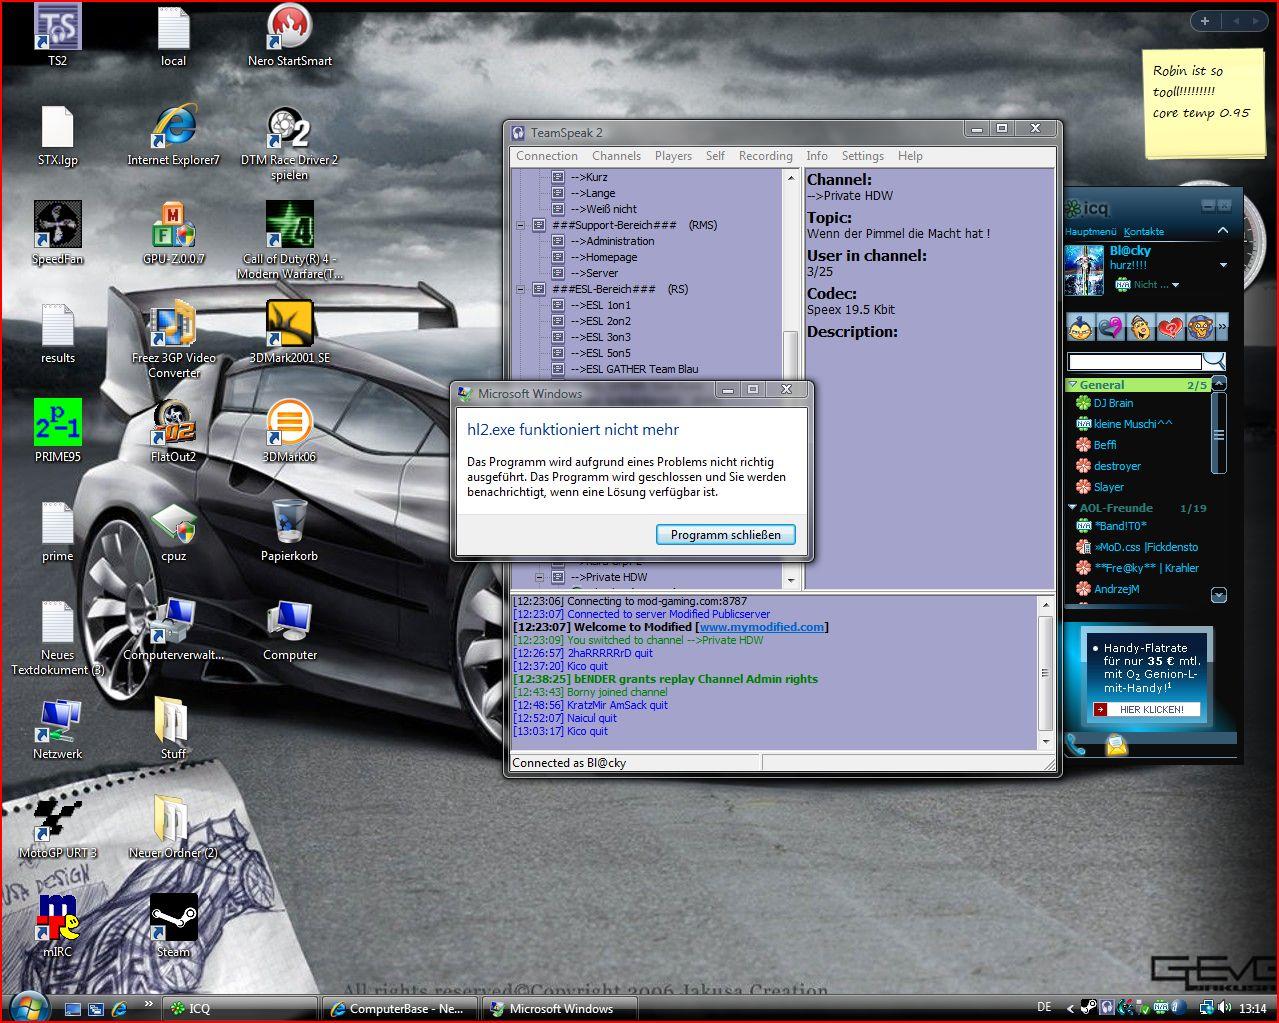Select channel -->Administration

613,241
